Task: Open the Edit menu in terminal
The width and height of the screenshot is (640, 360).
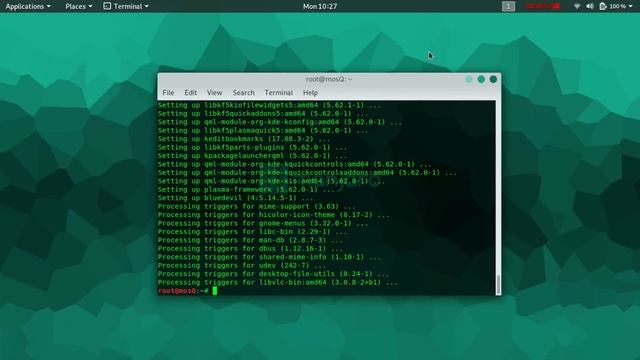Action: coord(190,93)
